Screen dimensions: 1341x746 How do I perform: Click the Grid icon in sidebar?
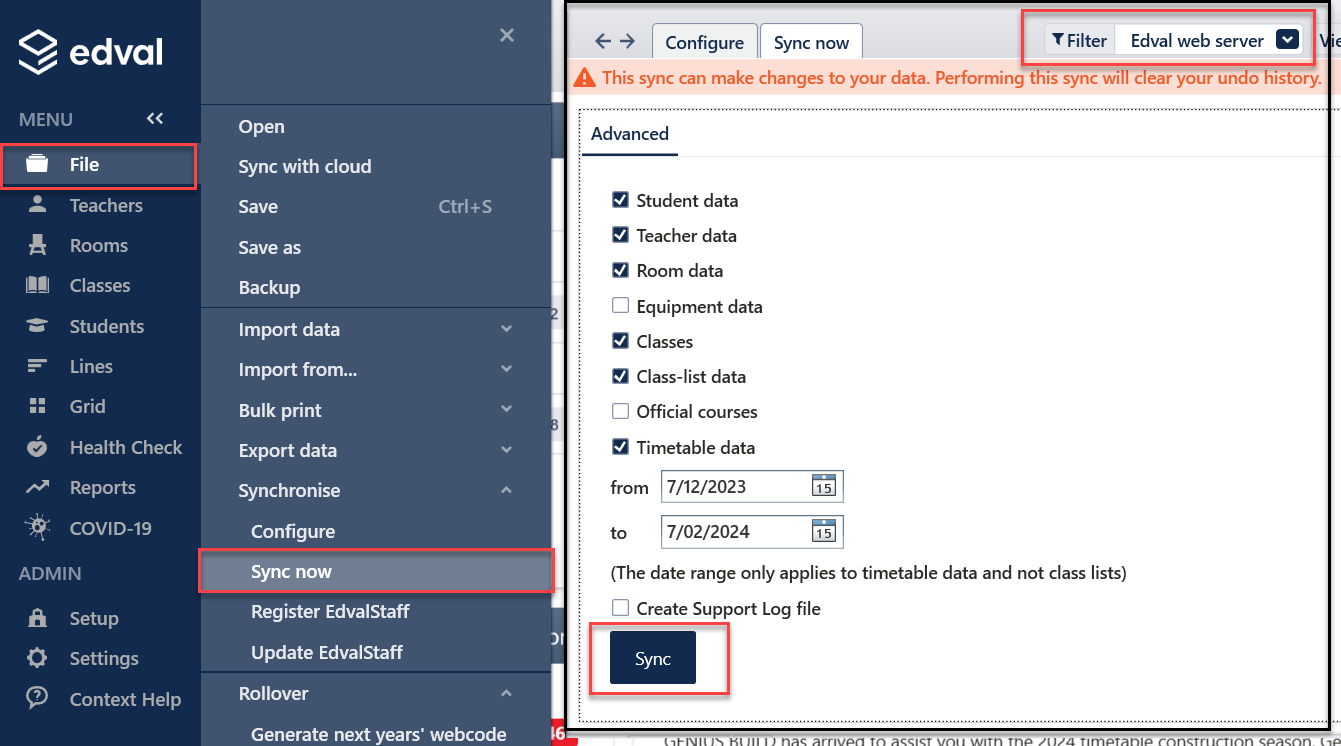(x=37, y=406)
